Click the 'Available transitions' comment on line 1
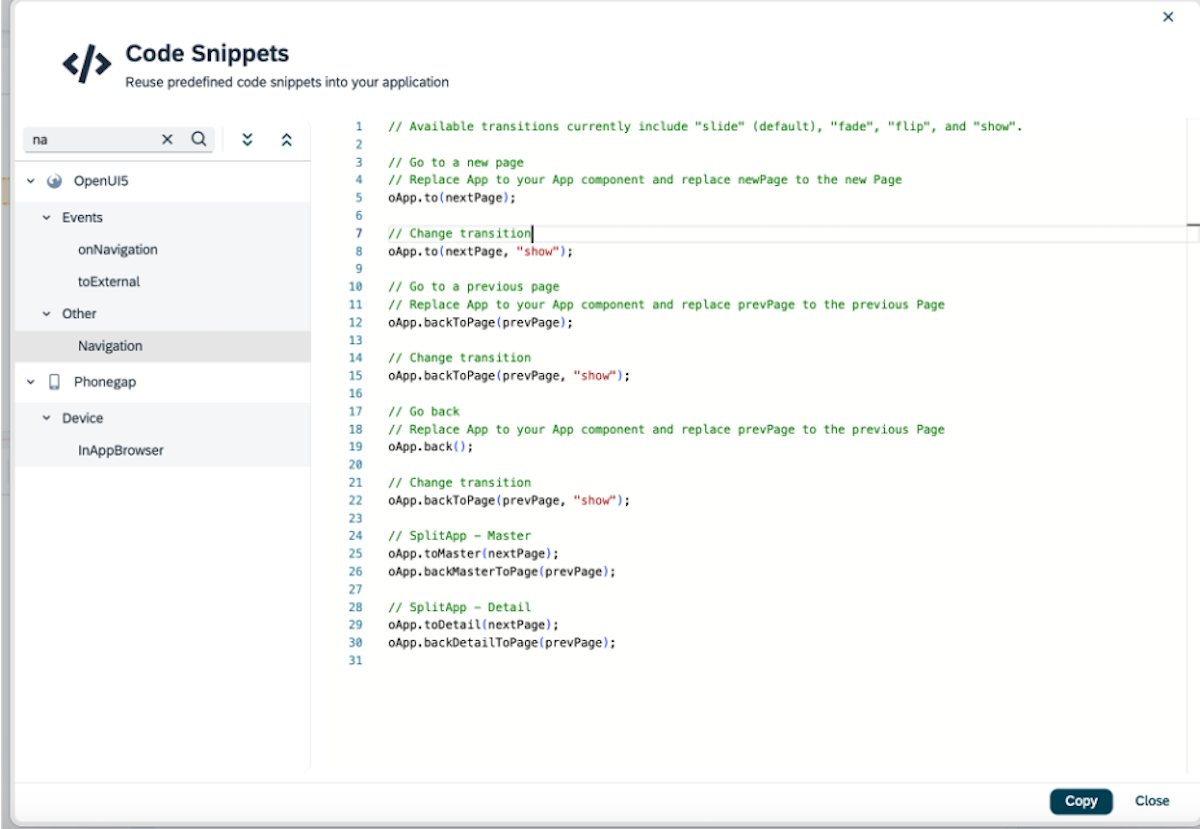Image resolution: width=1200 pixels, height=829 pixels. 705,127
